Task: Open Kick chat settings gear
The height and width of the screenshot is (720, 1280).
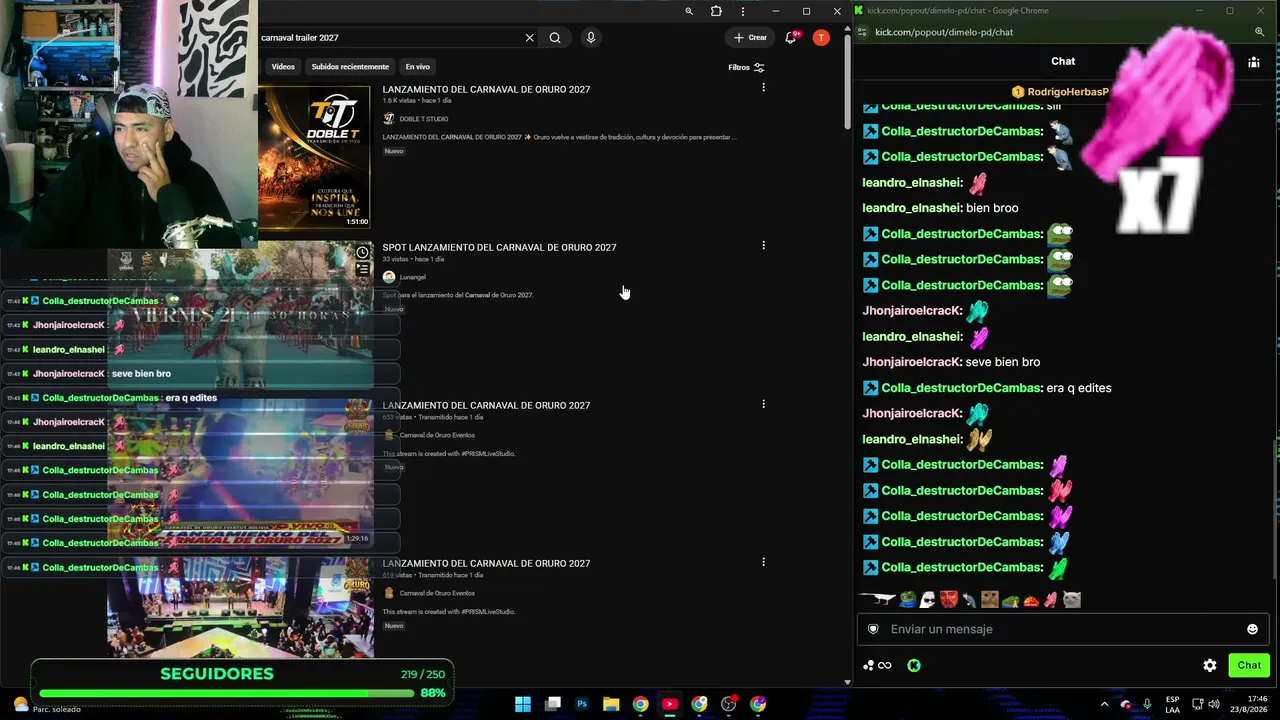Action: tap(1210, 665)
